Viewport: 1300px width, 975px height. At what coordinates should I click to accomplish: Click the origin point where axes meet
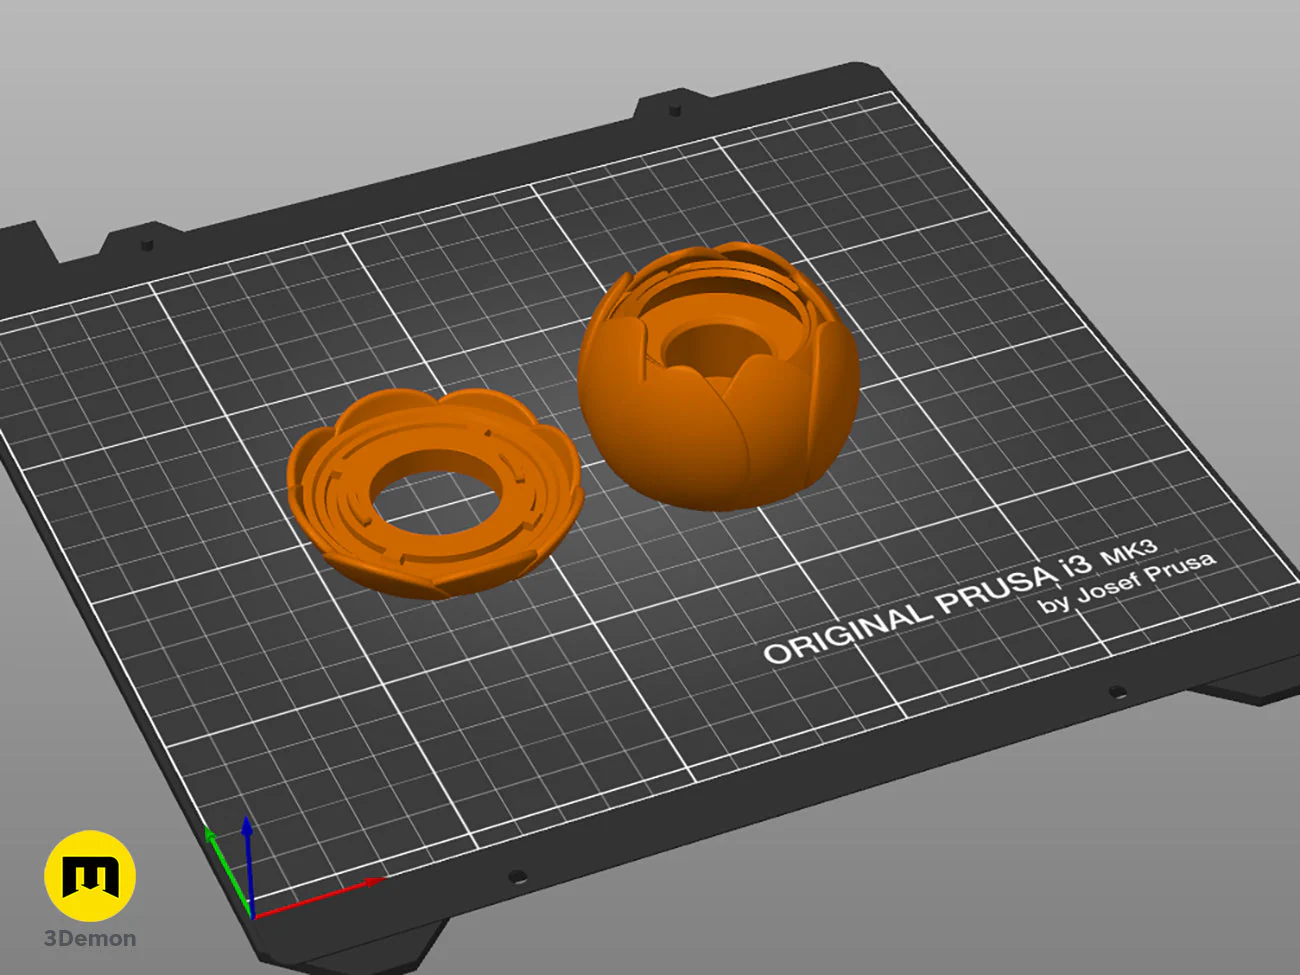tap(252, 915)
